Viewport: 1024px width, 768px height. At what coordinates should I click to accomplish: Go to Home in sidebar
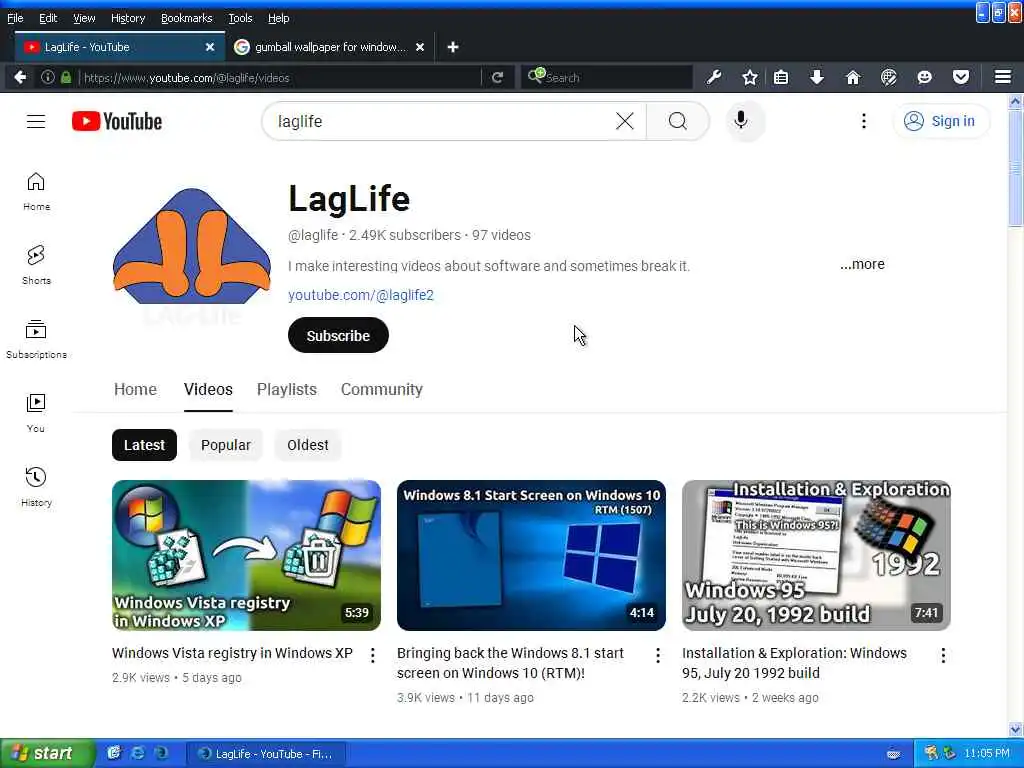(x=36, y=192)
